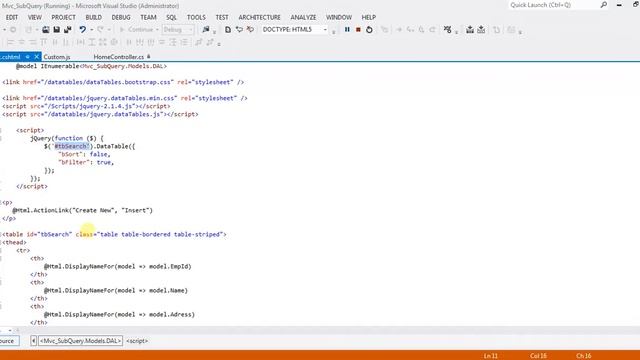Click the page icon before DOCTYPE box
640x360 pixels.
click(228, 29)
